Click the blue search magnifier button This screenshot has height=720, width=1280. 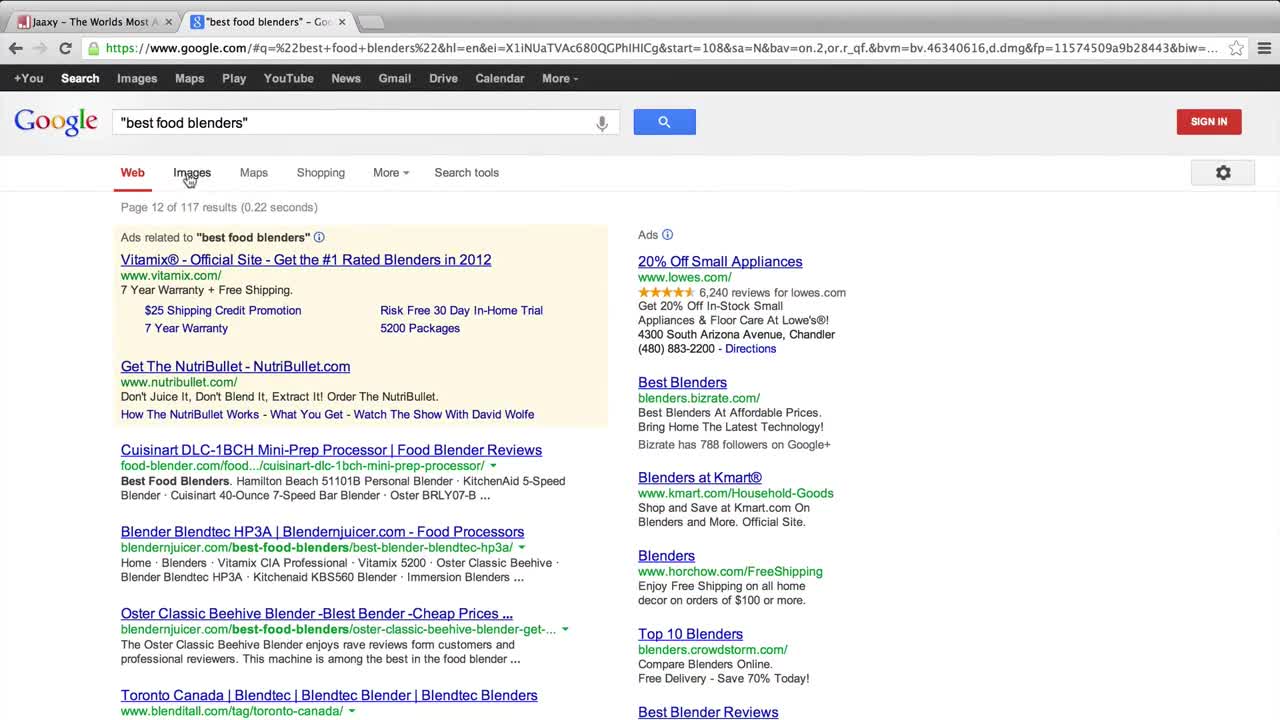click(x=664, y=122)
